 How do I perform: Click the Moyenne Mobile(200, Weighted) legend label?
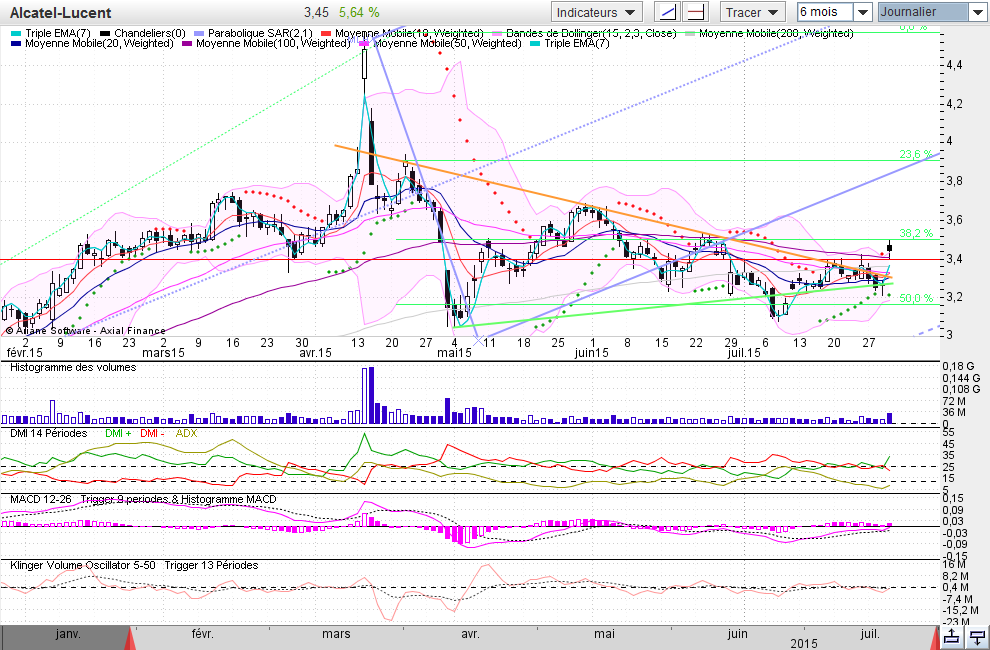(x=776, y=33)
